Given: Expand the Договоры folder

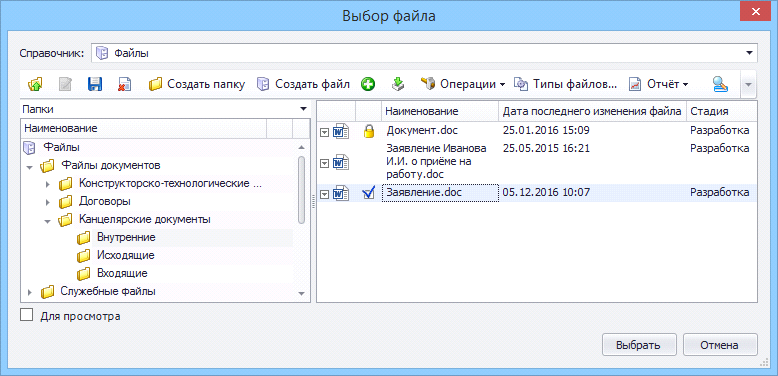Looking at the screenshot, I should point(48,202).
